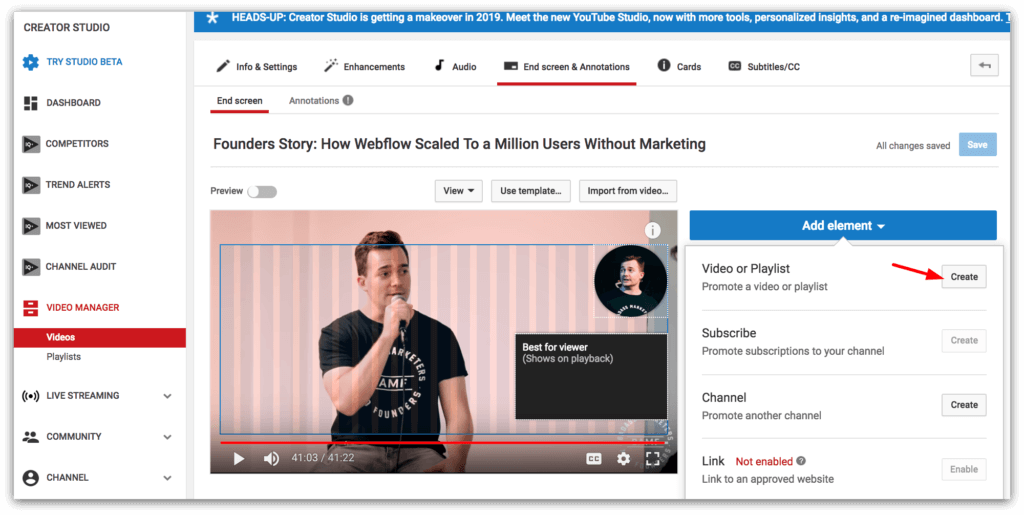Open Playlists in the sidebar
The width and height of the screenshot is (1024, 515).
[63, 357]
